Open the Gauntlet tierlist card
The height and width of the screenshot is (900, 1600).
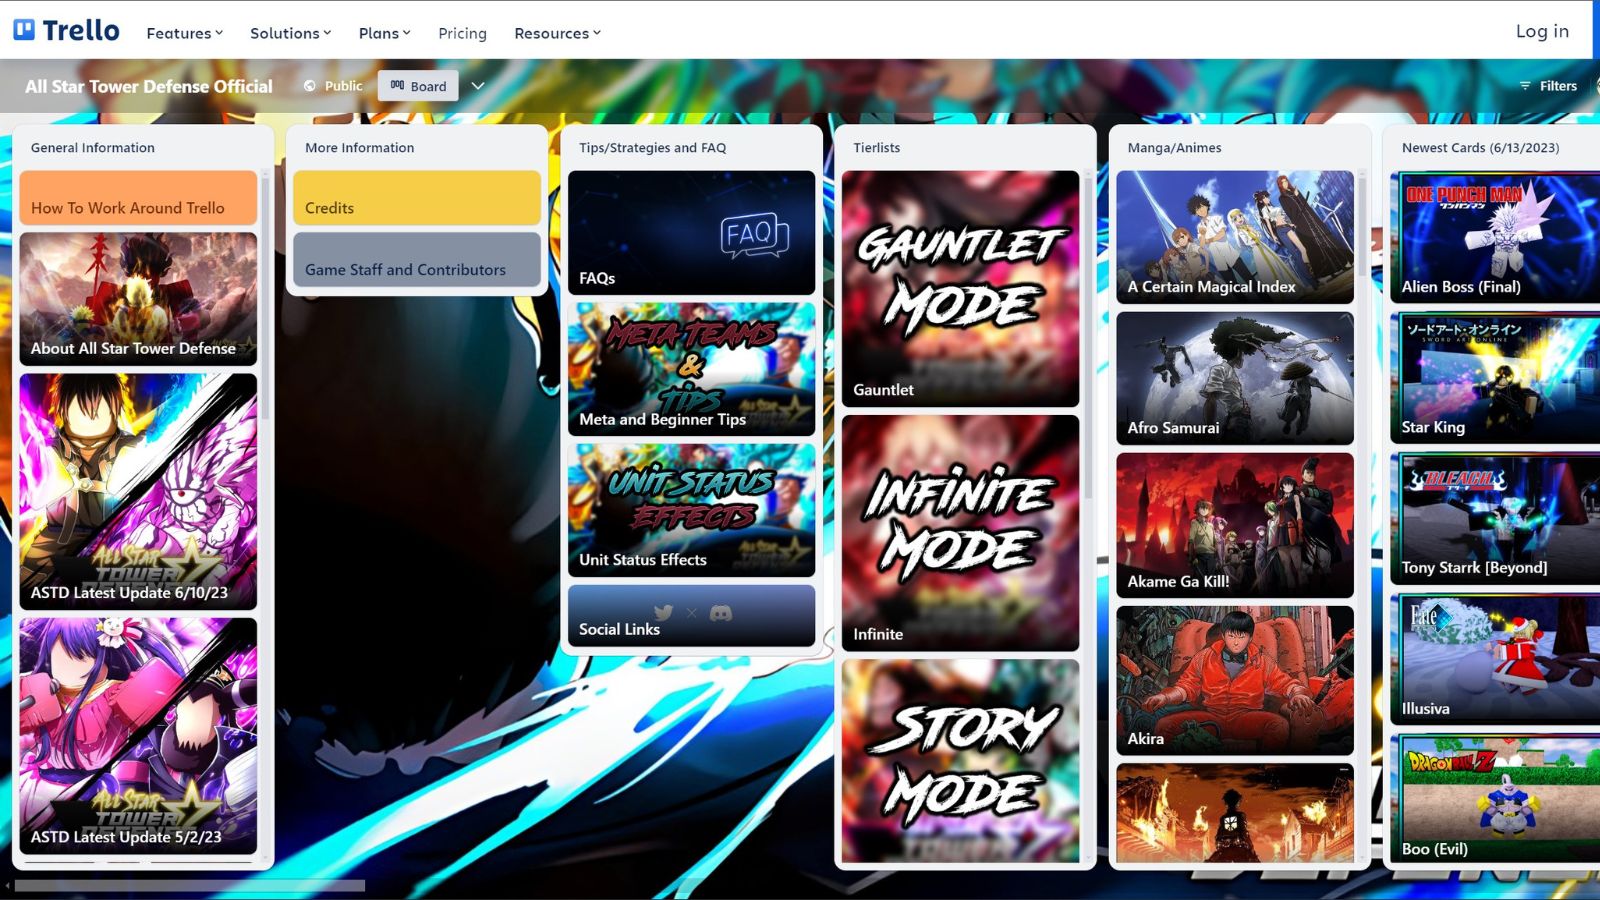tap(960, 288)
